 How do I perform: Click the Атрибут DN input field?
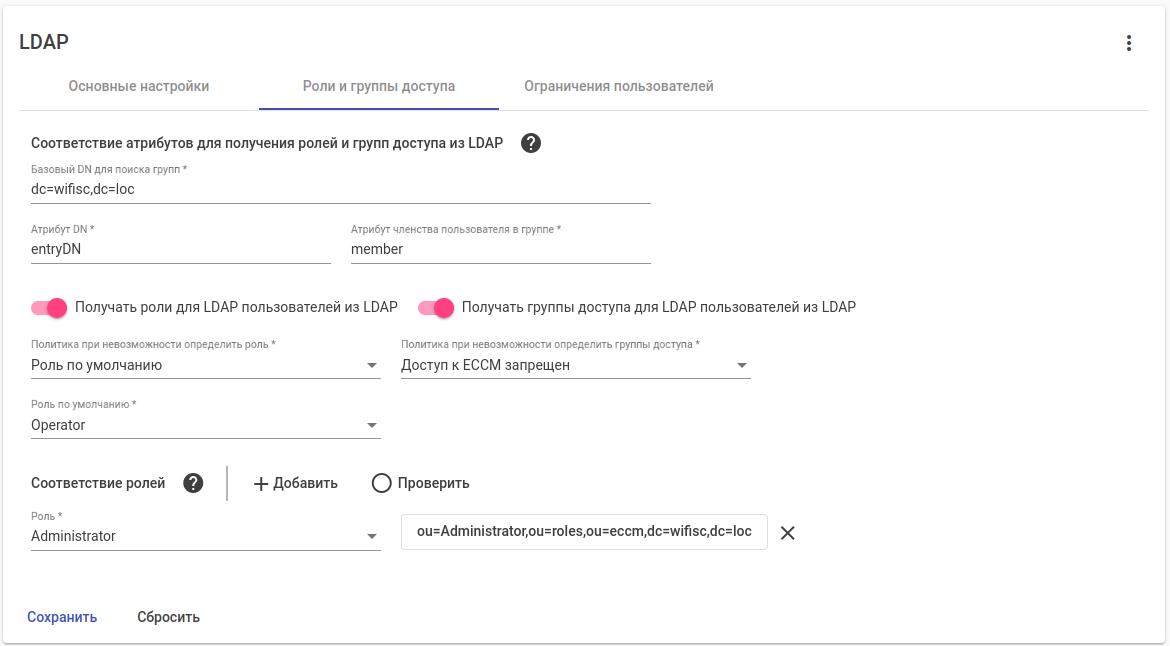click(180, 250)
